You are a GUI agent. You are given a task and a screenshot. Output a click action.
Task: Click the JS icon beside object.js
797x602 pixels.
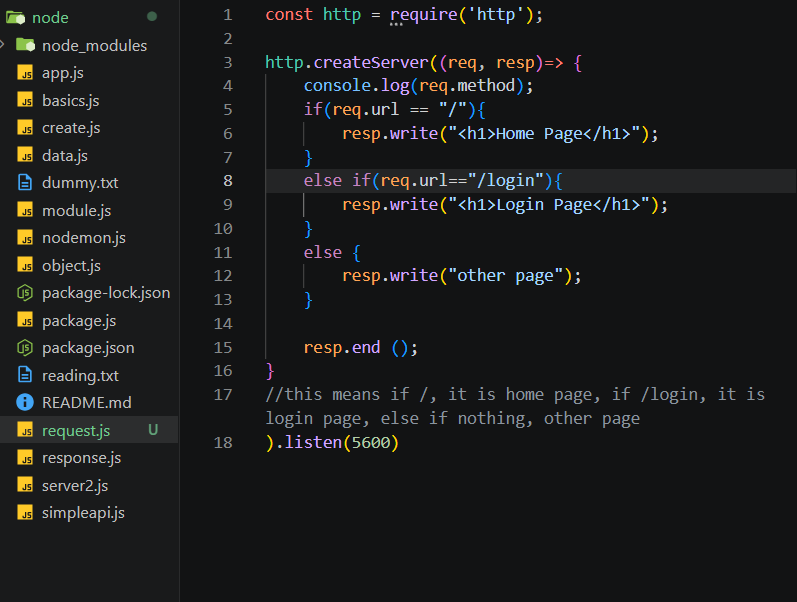click(x=25, y=265)
